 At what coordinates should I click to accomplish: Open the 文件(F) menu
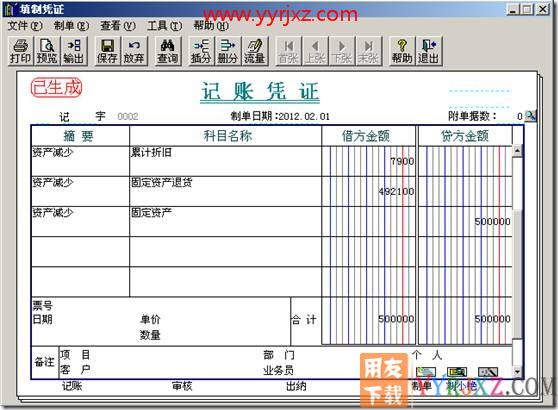pyautogui.click(x=25, y=26)
